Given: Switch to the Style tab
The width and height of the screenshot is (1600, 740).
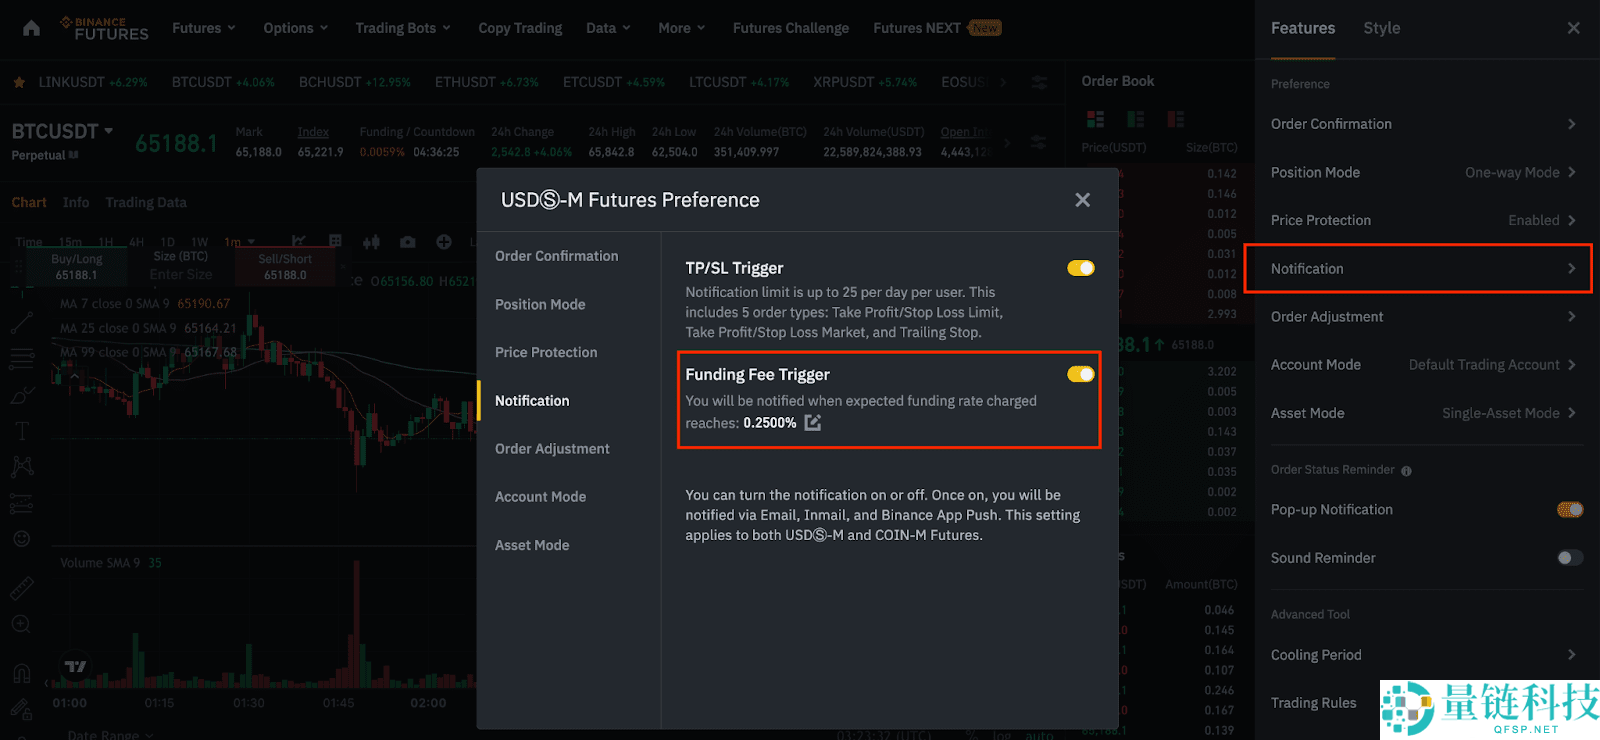Looking at the screenshot, I should point(1381,28).
